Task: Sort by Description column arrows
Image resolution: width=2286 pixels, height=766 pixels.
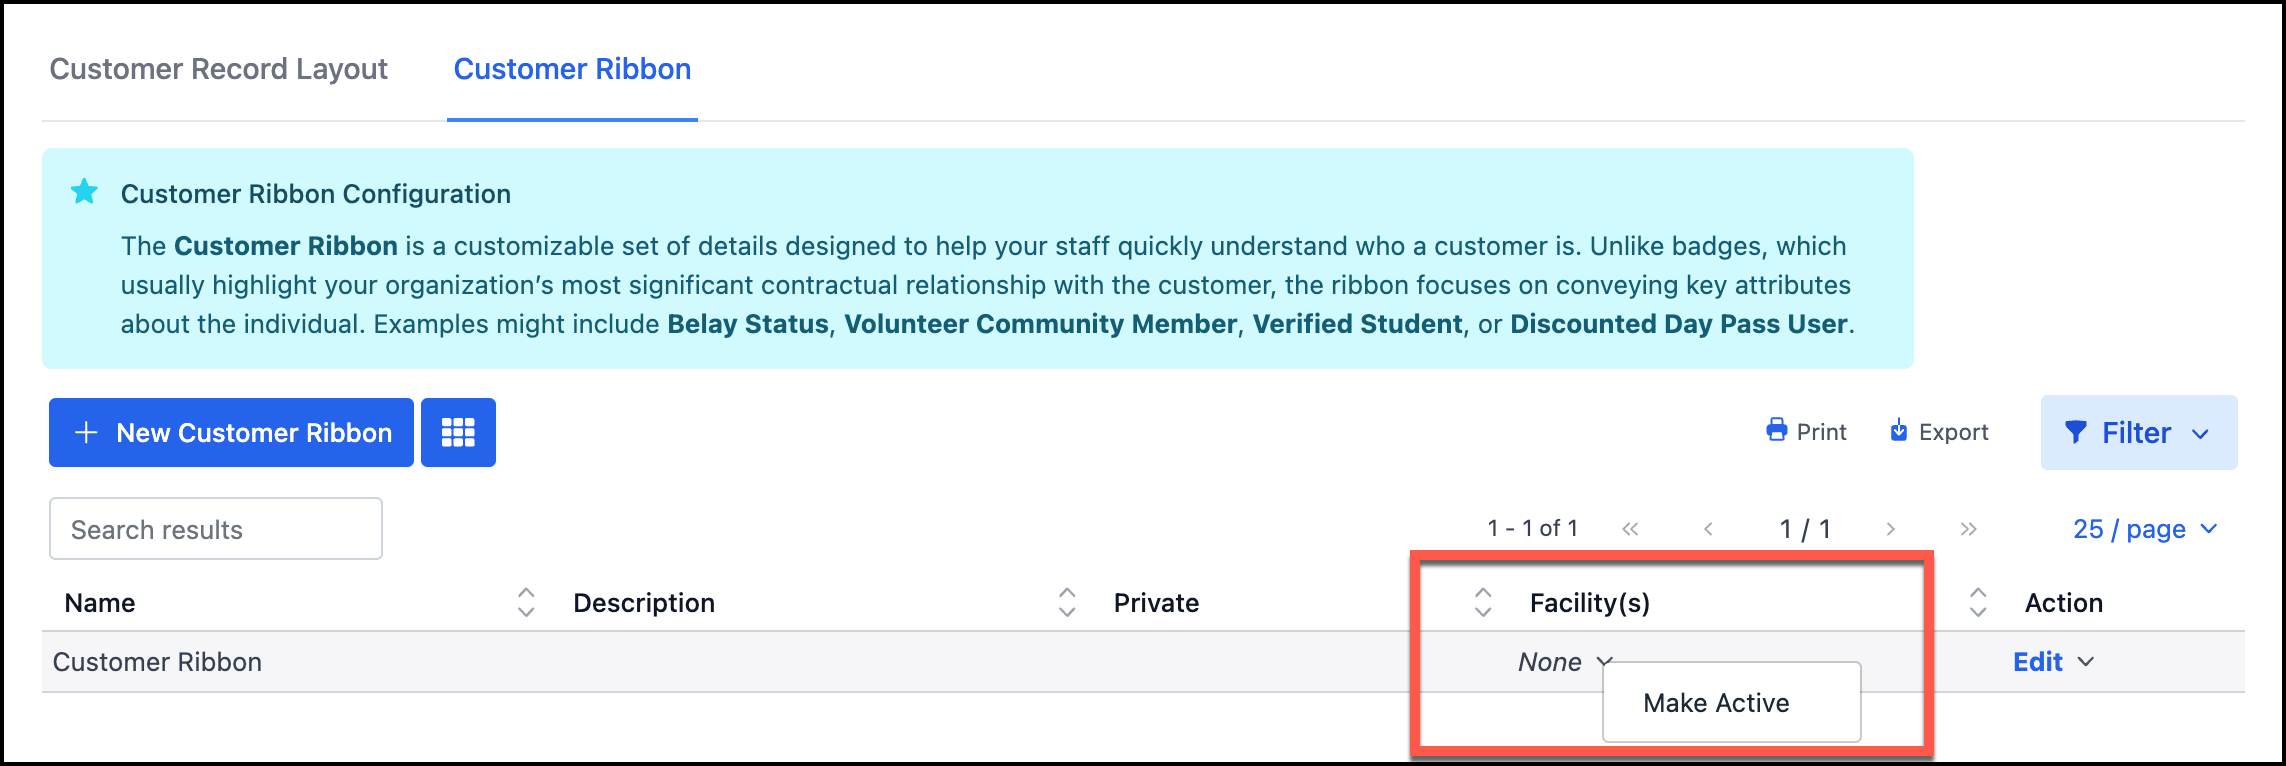Action: pyautogui.click(x=1067, y=602)
